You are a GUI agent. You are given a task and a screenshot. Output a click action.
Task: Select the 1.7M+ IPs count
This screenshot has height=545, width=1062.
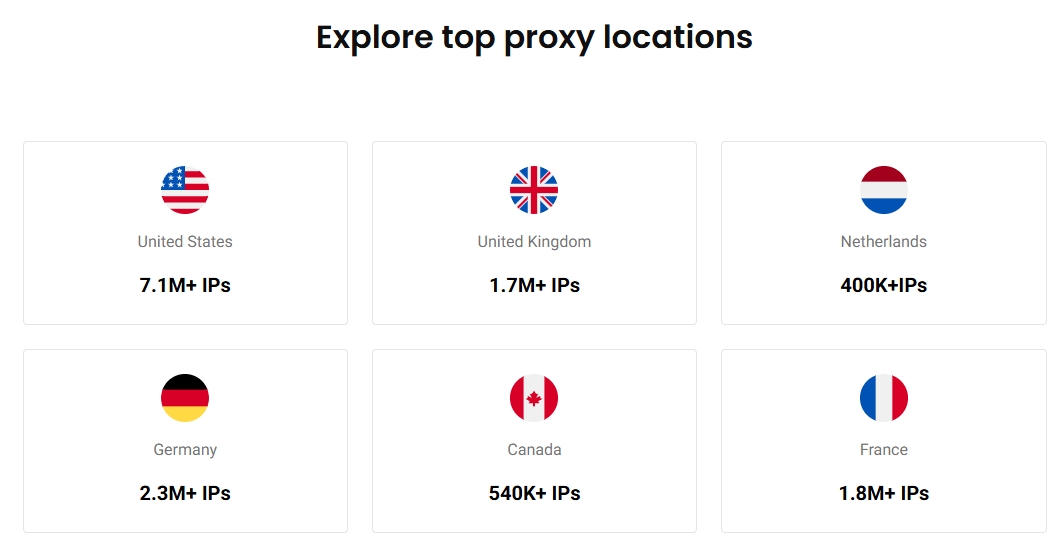point(534,285)
